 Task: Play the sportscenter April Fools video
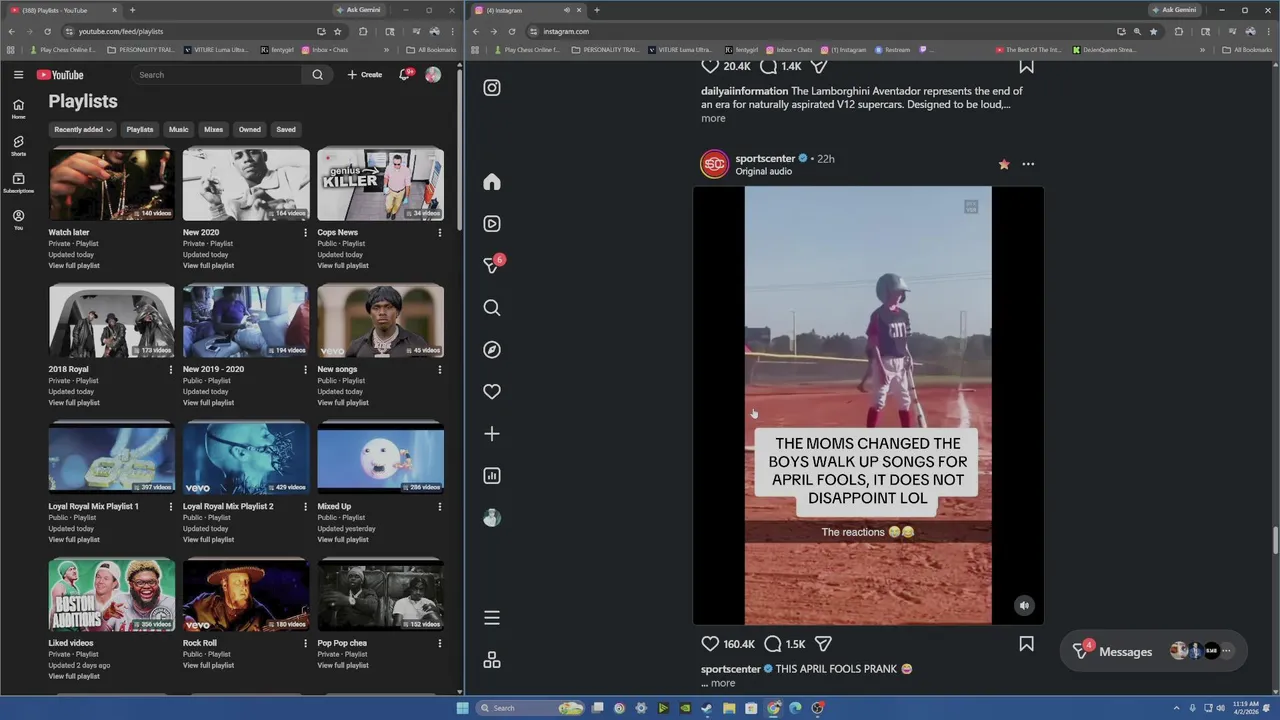pyautogui.click(x=868, y=405)
